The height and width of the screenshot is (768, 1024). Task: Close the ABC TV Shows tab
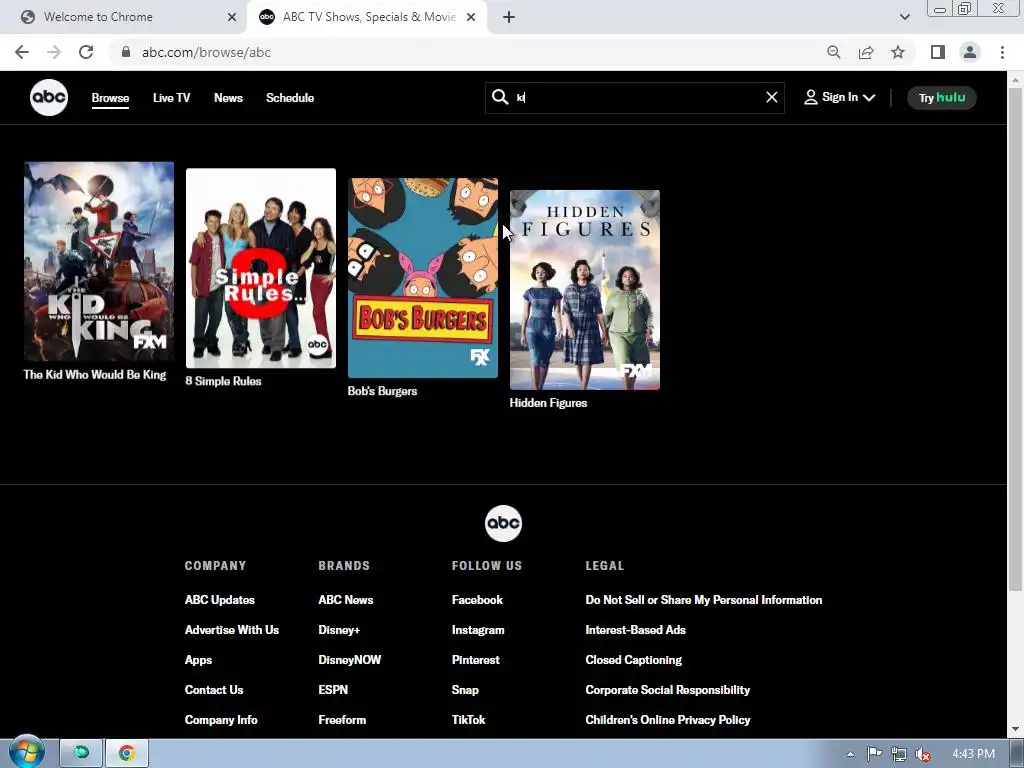click(471, 17)
